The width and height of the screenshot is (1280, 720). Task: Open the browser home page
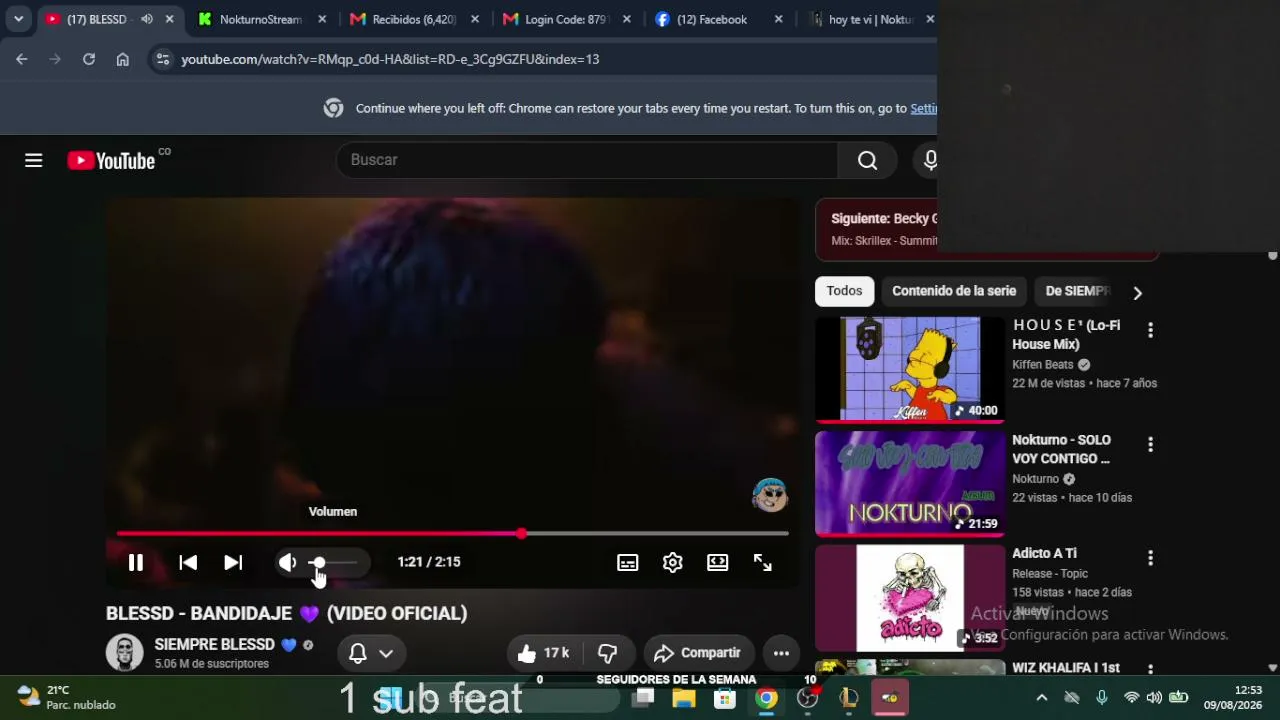123,59
